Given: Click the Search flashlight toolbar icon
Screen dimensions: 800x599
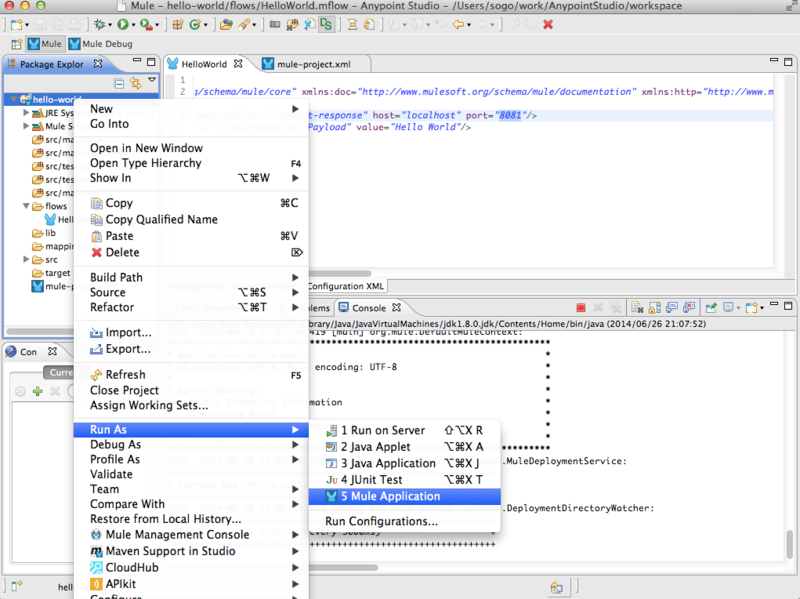Looking at the screenshot, I should click(243, 24).
